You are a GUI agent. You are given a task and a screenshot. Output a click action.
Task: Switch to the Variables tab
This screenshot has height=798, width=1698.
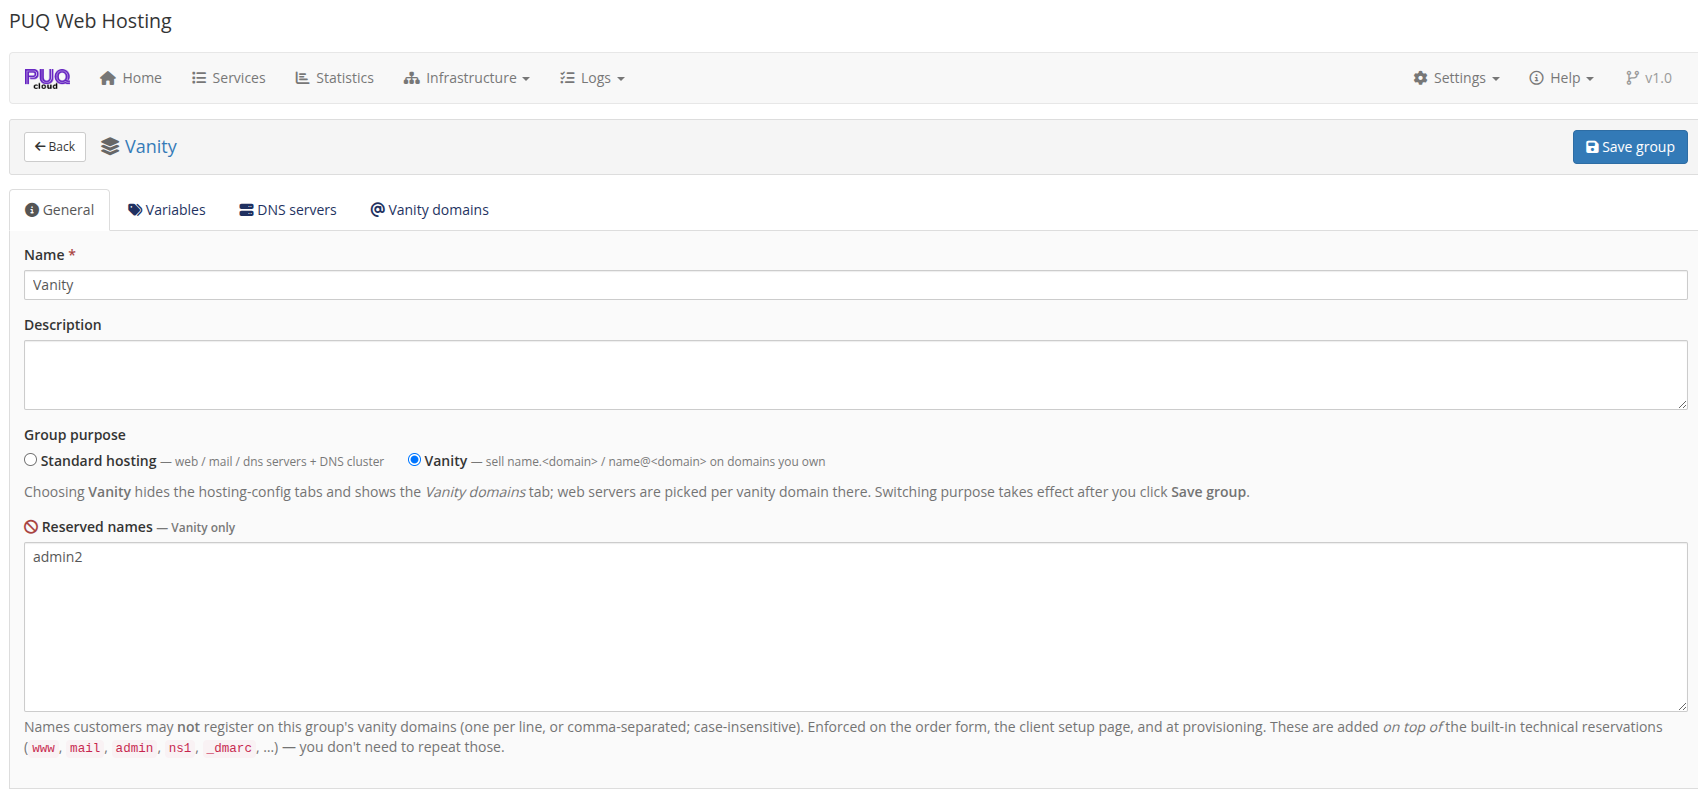click(167, 210)
